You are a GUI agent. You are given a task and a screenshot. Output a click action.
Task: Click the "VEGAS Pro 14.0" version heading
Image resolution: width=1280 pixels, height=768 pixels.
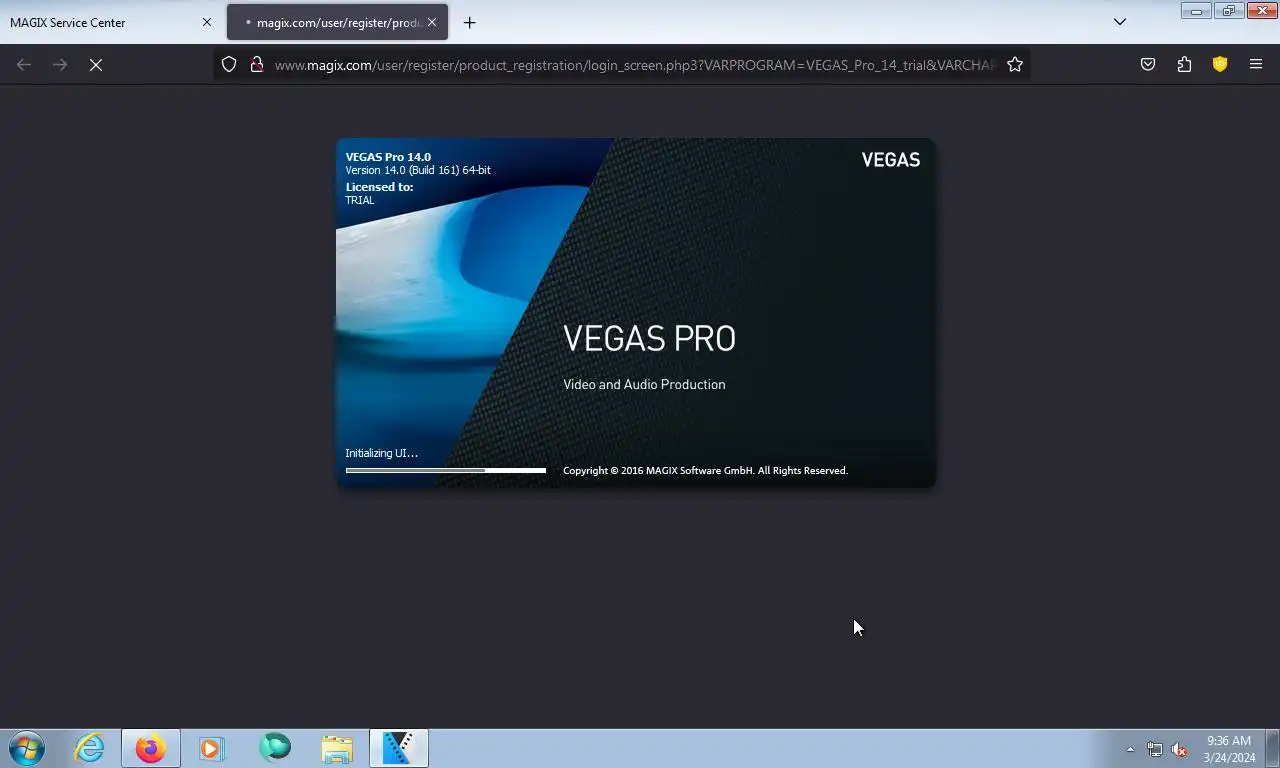tap(388, 157)
